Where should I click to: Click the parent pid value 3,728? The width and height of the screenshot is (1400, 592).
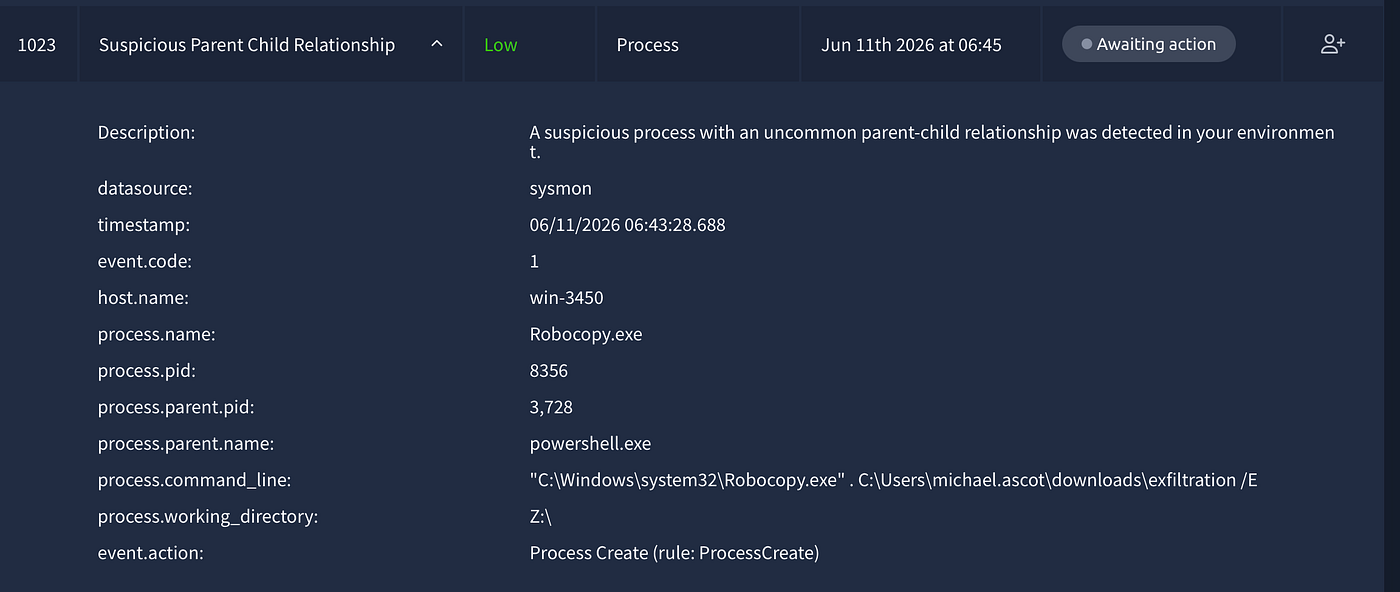551,407
